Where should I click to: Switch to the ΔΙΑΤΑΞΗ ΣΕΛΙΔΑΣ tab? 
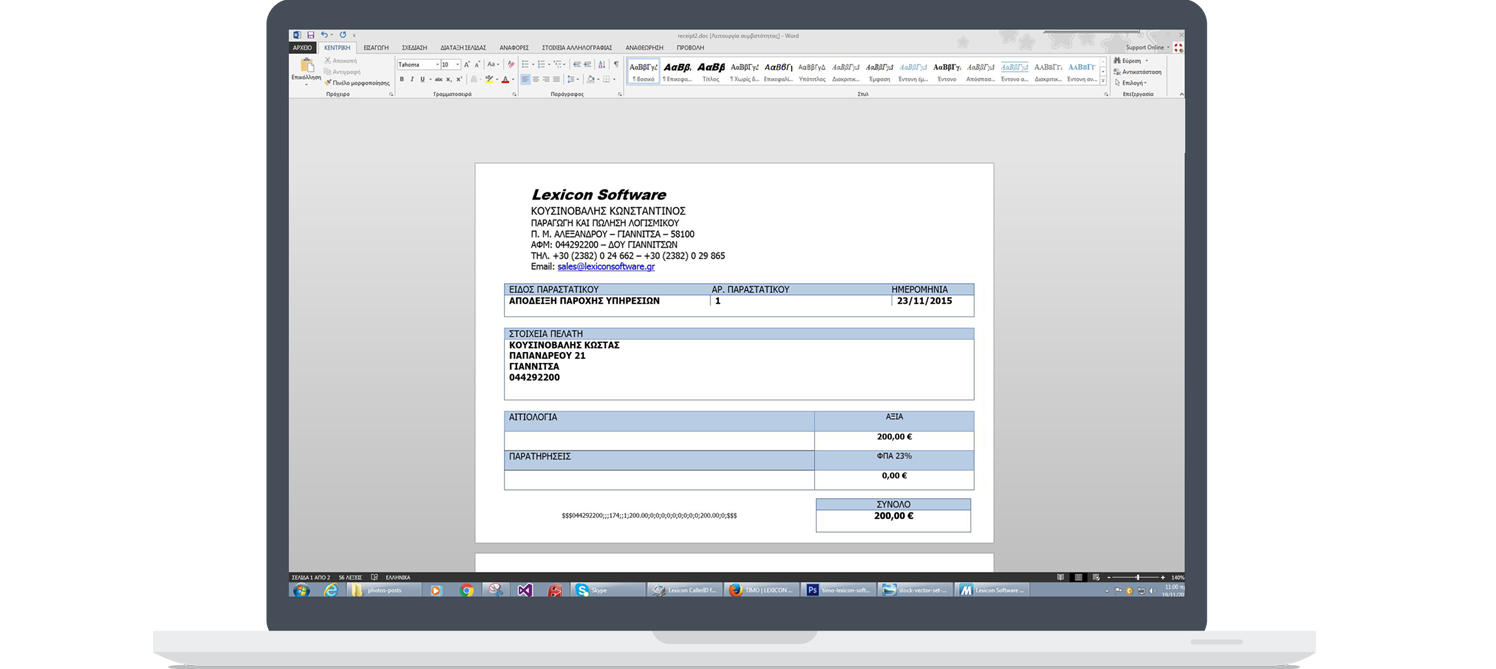point(463,47)
